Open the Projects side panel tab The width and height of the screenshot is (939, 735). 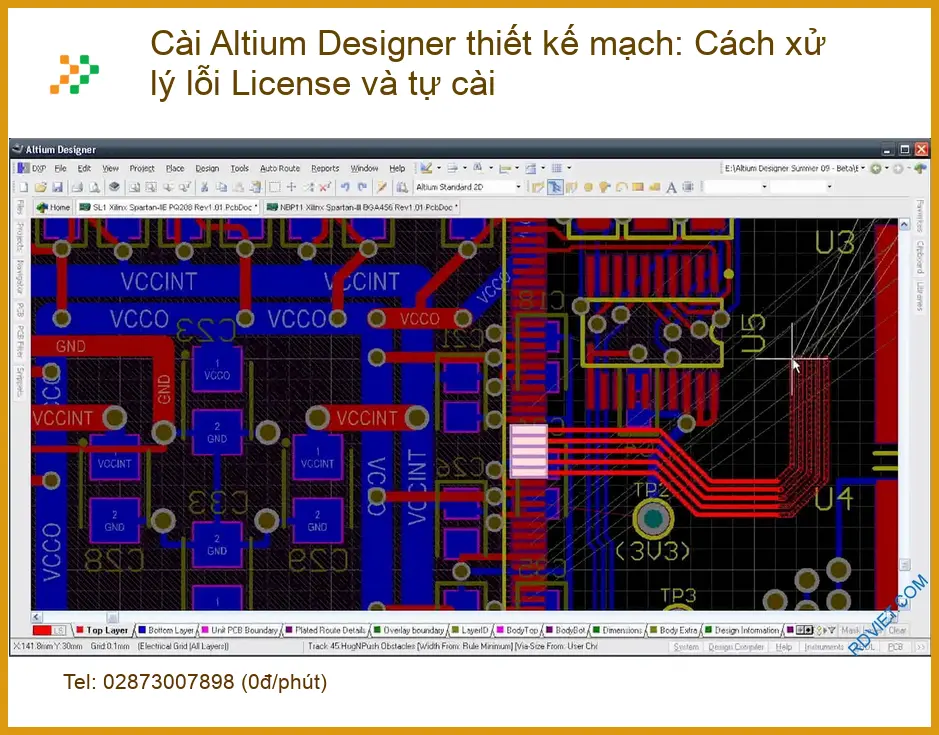(x=20, y=237)
